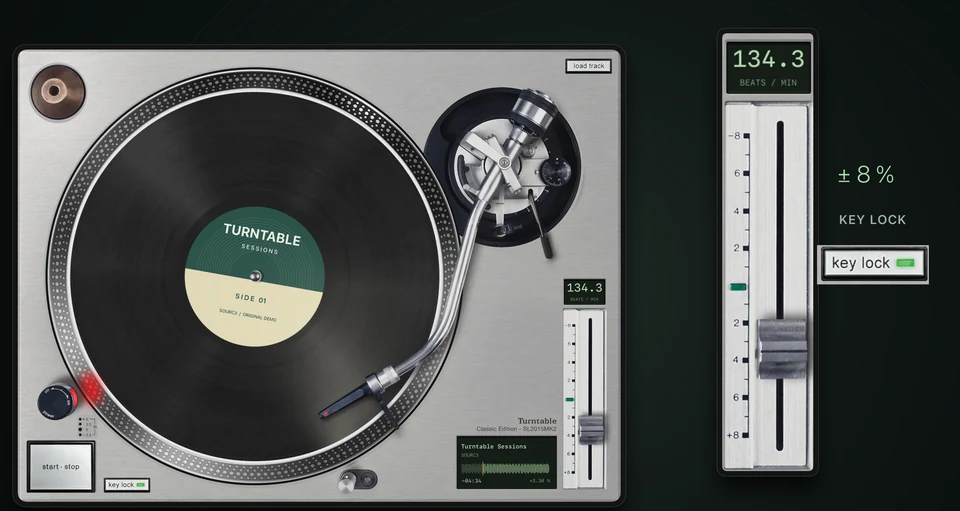Click the large 134.3 beats/min display
Screen dimensions: 960x511
[768, 67]
